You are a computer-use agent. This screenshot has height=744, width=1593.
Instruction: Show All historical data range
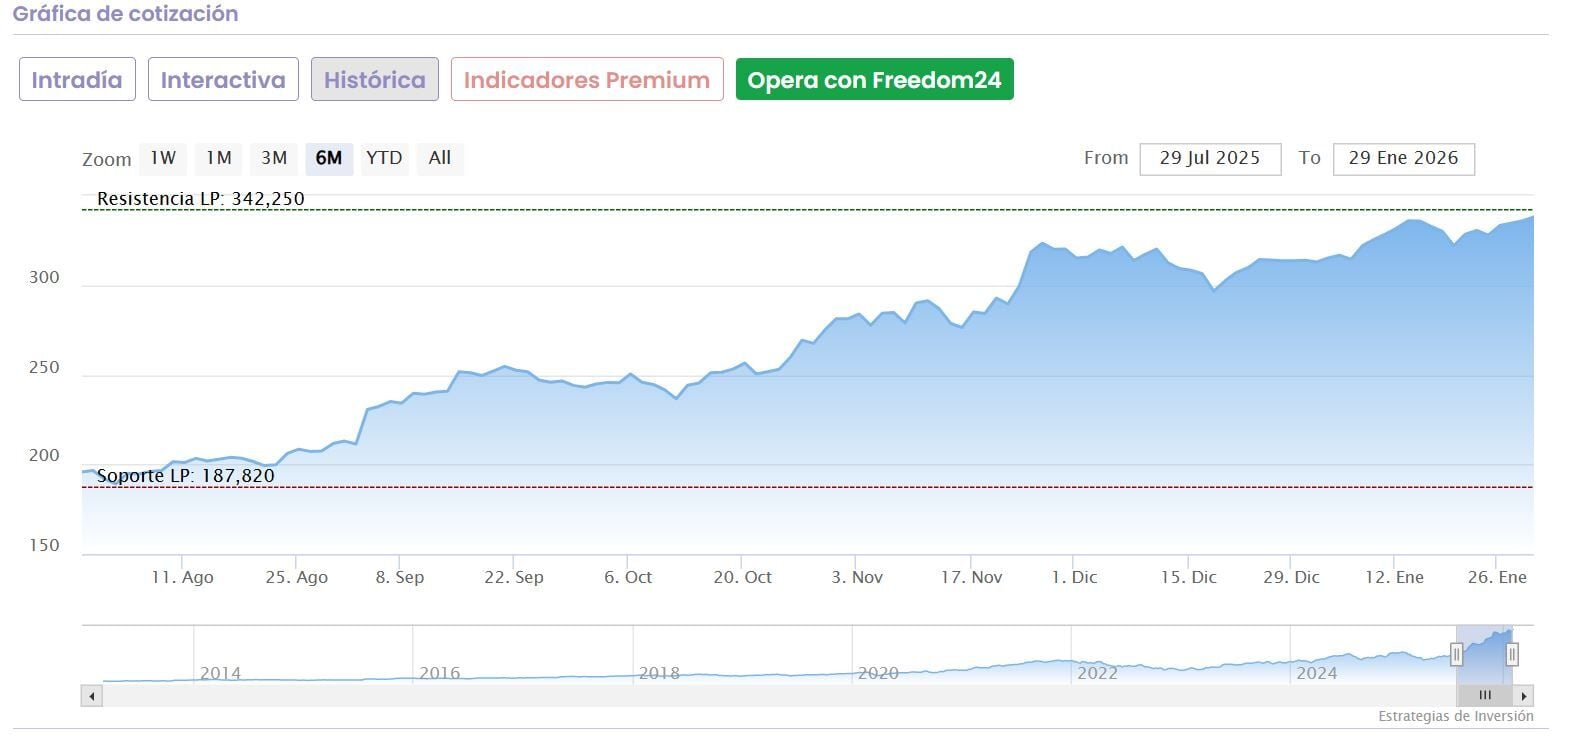[x=440, y=158]
